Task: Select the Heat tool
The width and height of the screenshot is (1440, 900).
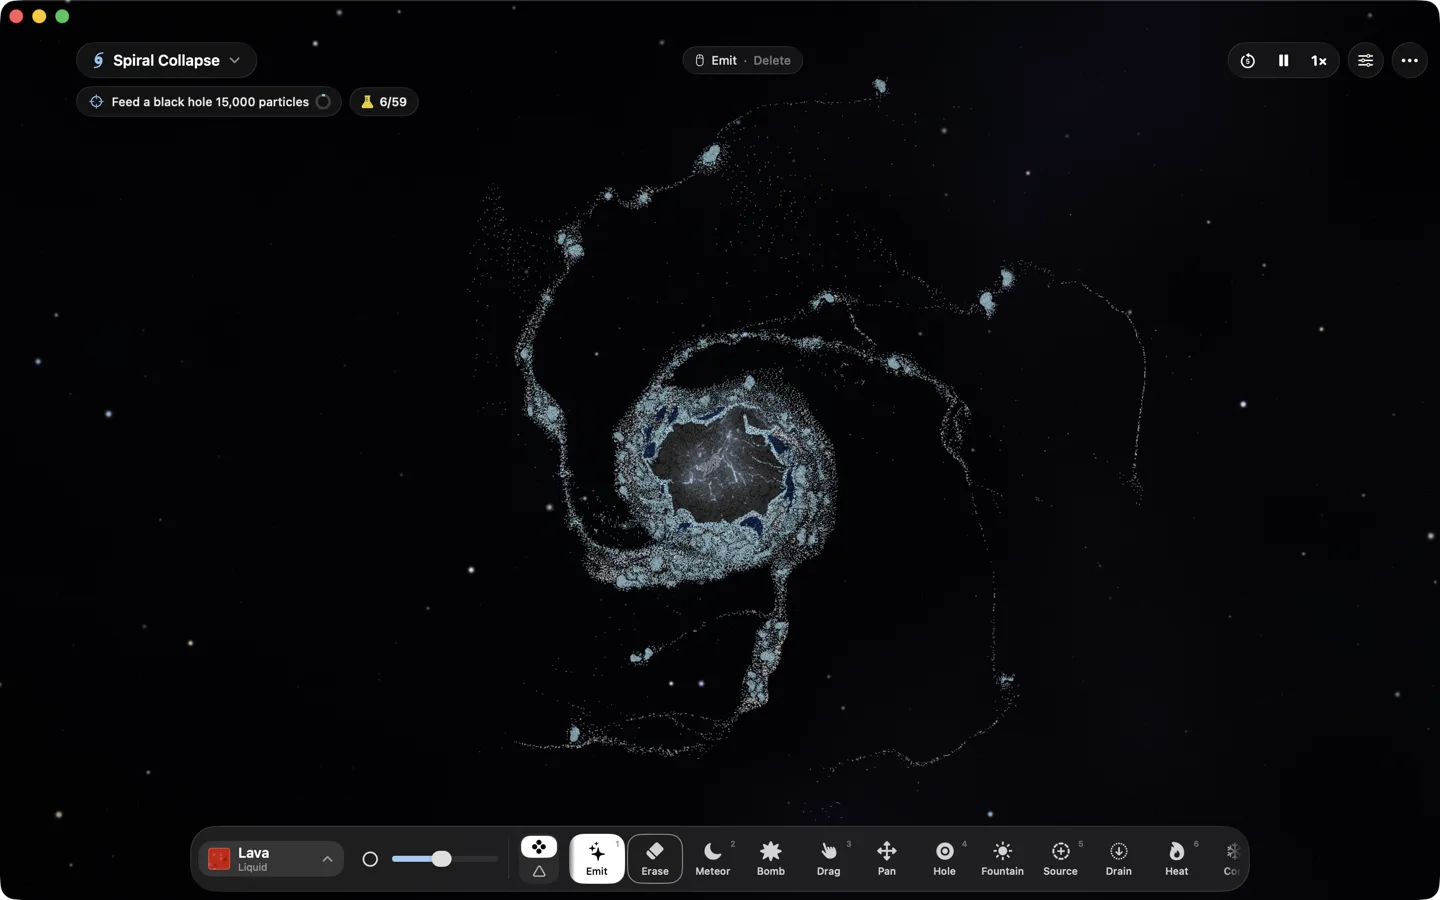Action: point(1177,858)
